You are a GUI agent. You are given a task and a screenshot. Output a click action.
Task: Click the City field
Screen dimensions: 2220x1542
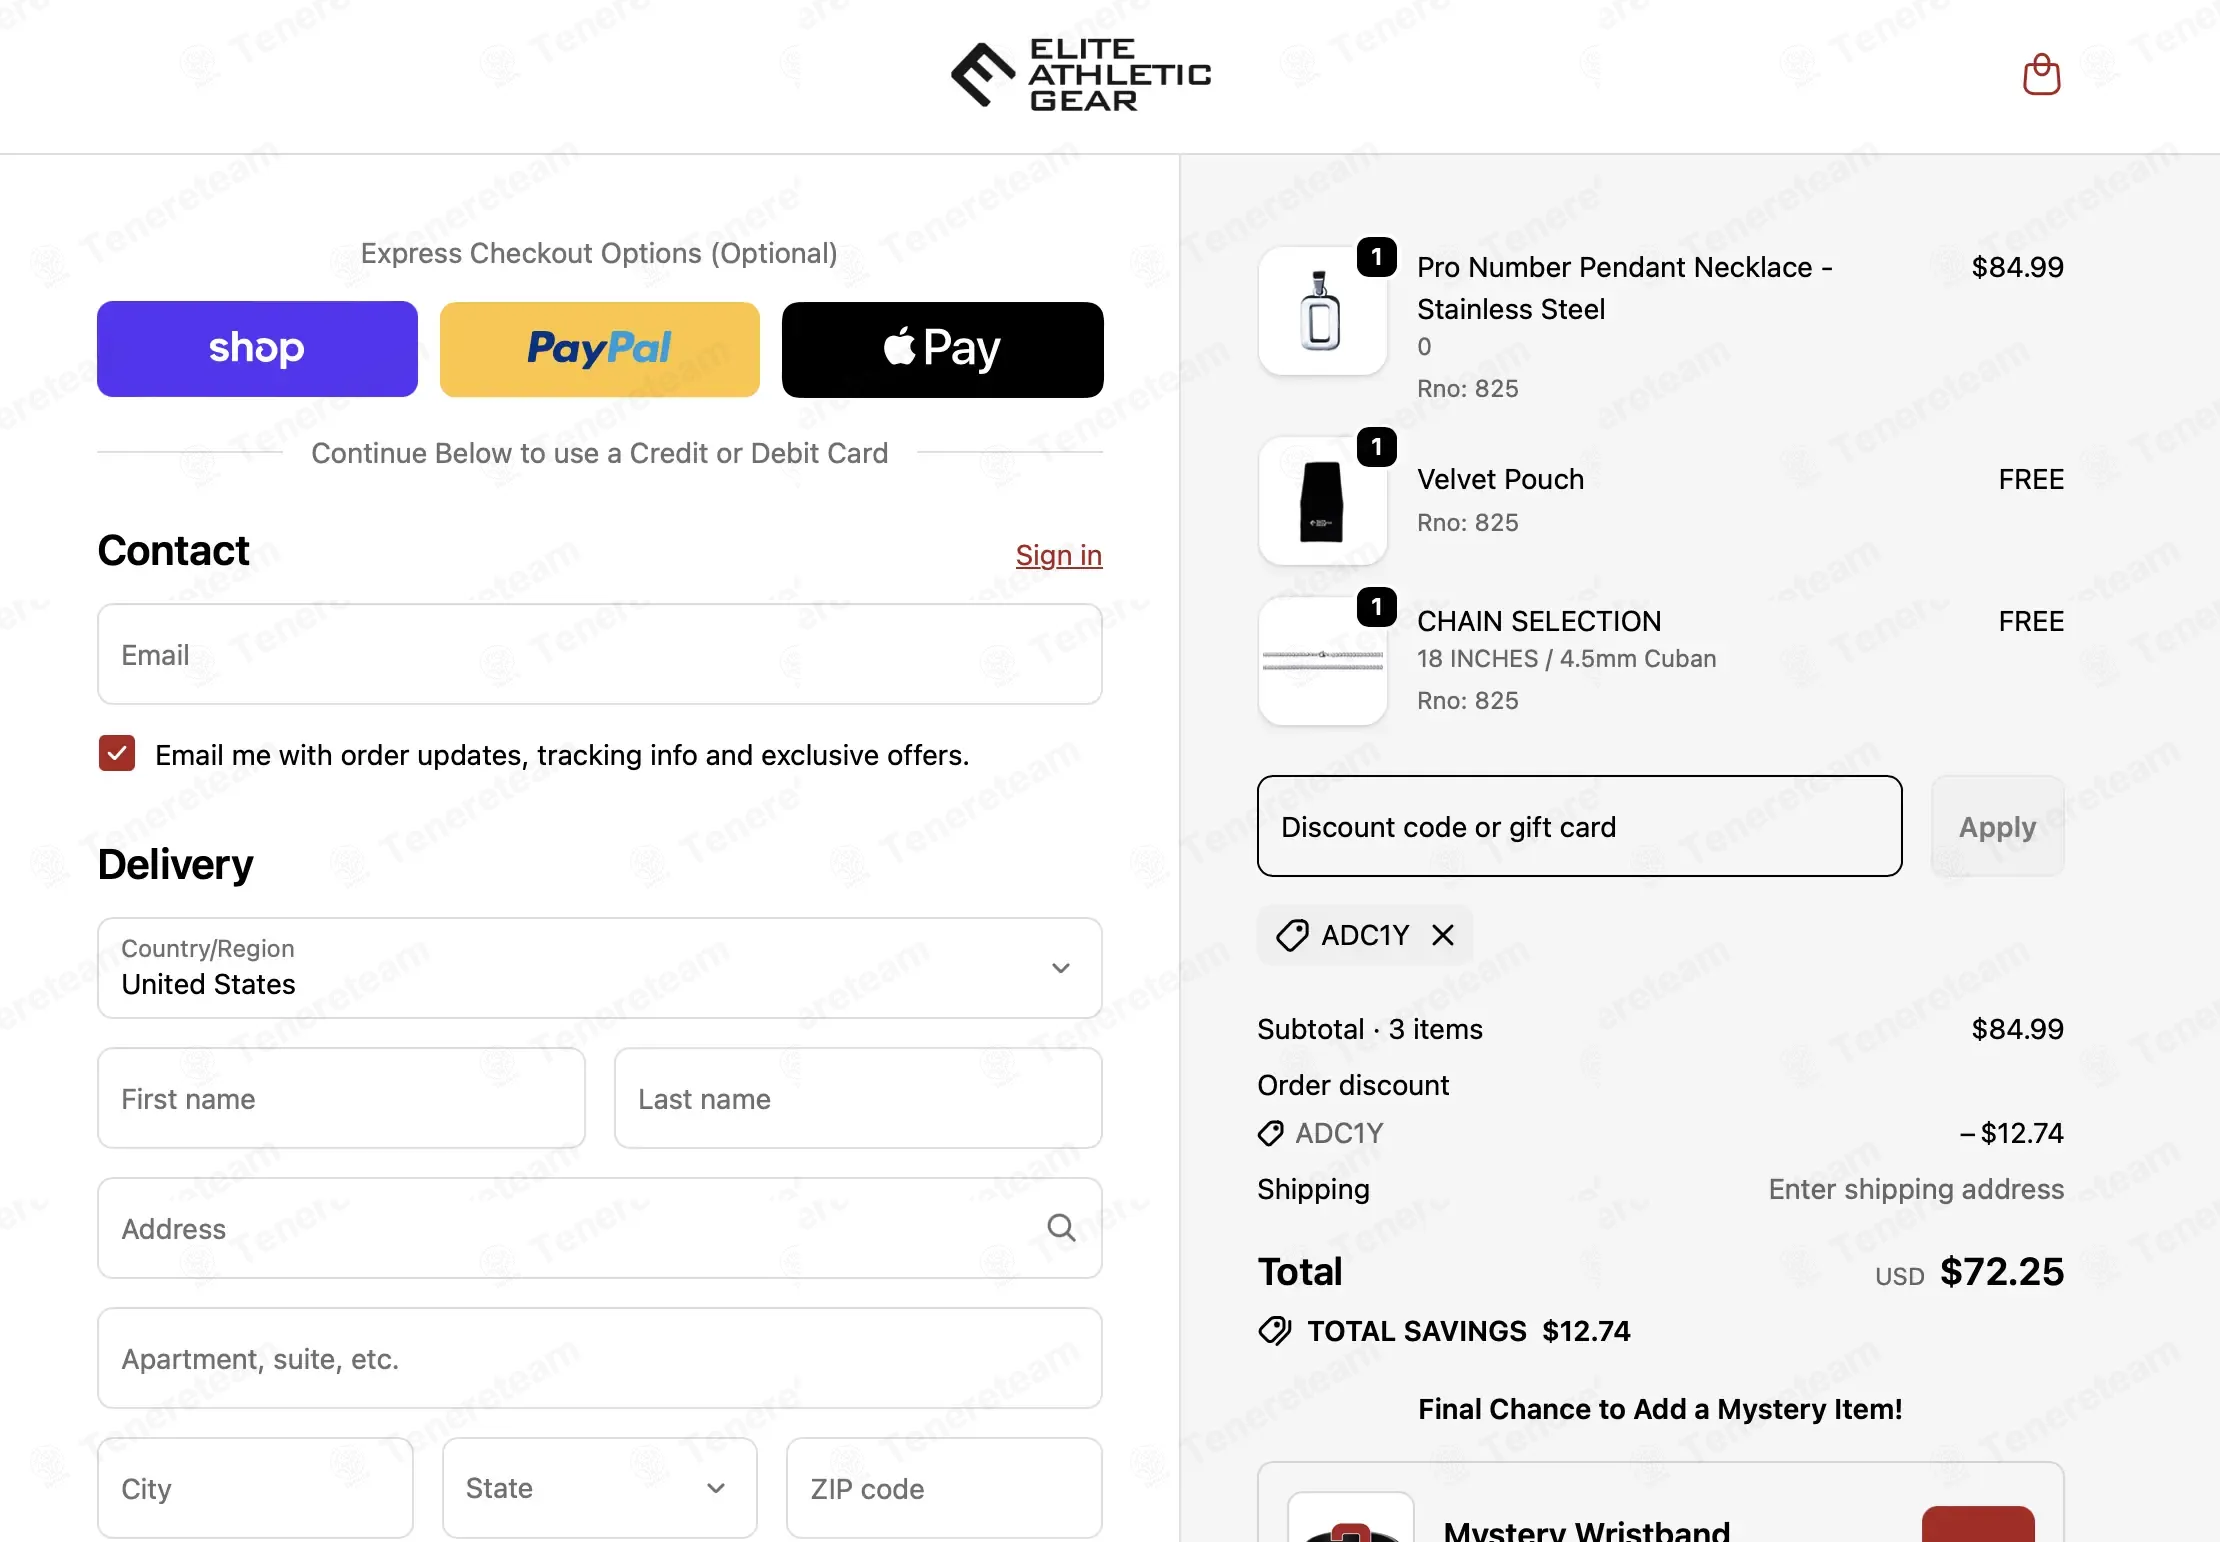256,1488
